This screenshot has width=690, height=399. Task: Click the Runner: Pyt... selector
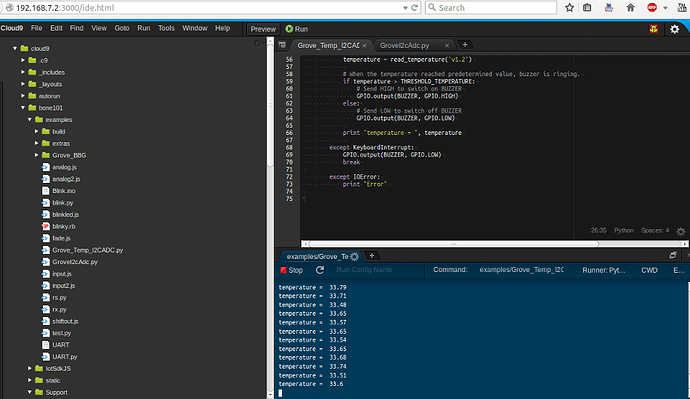pos(604,270)
